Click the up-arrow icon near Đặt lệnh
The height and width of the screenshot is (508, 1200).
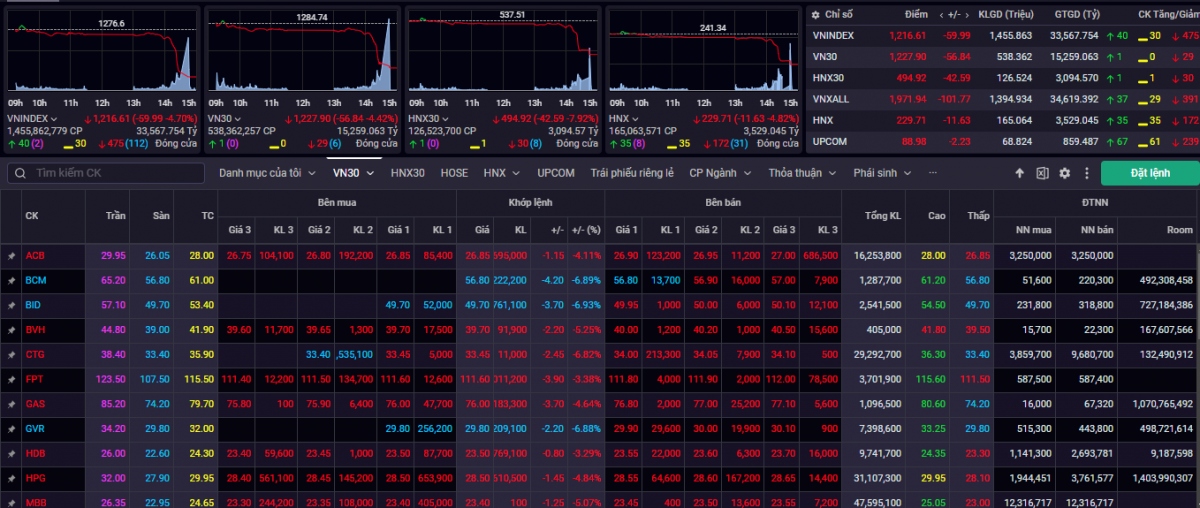1019,173
